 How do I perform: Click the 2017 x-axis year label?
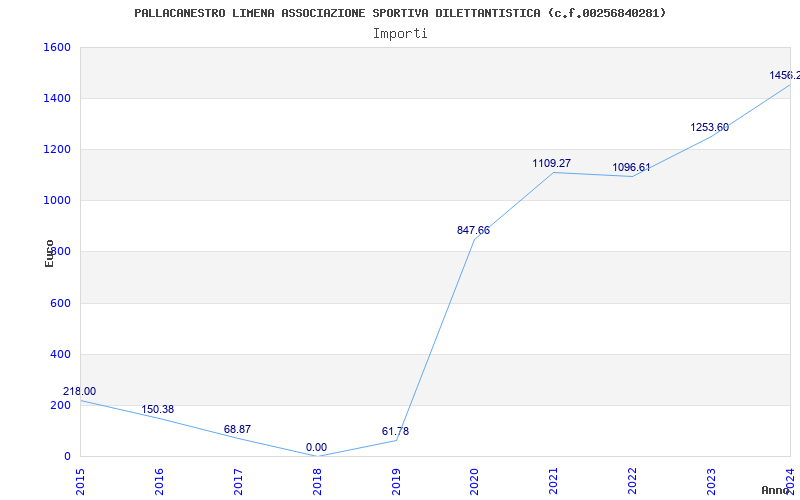(238, 482)
